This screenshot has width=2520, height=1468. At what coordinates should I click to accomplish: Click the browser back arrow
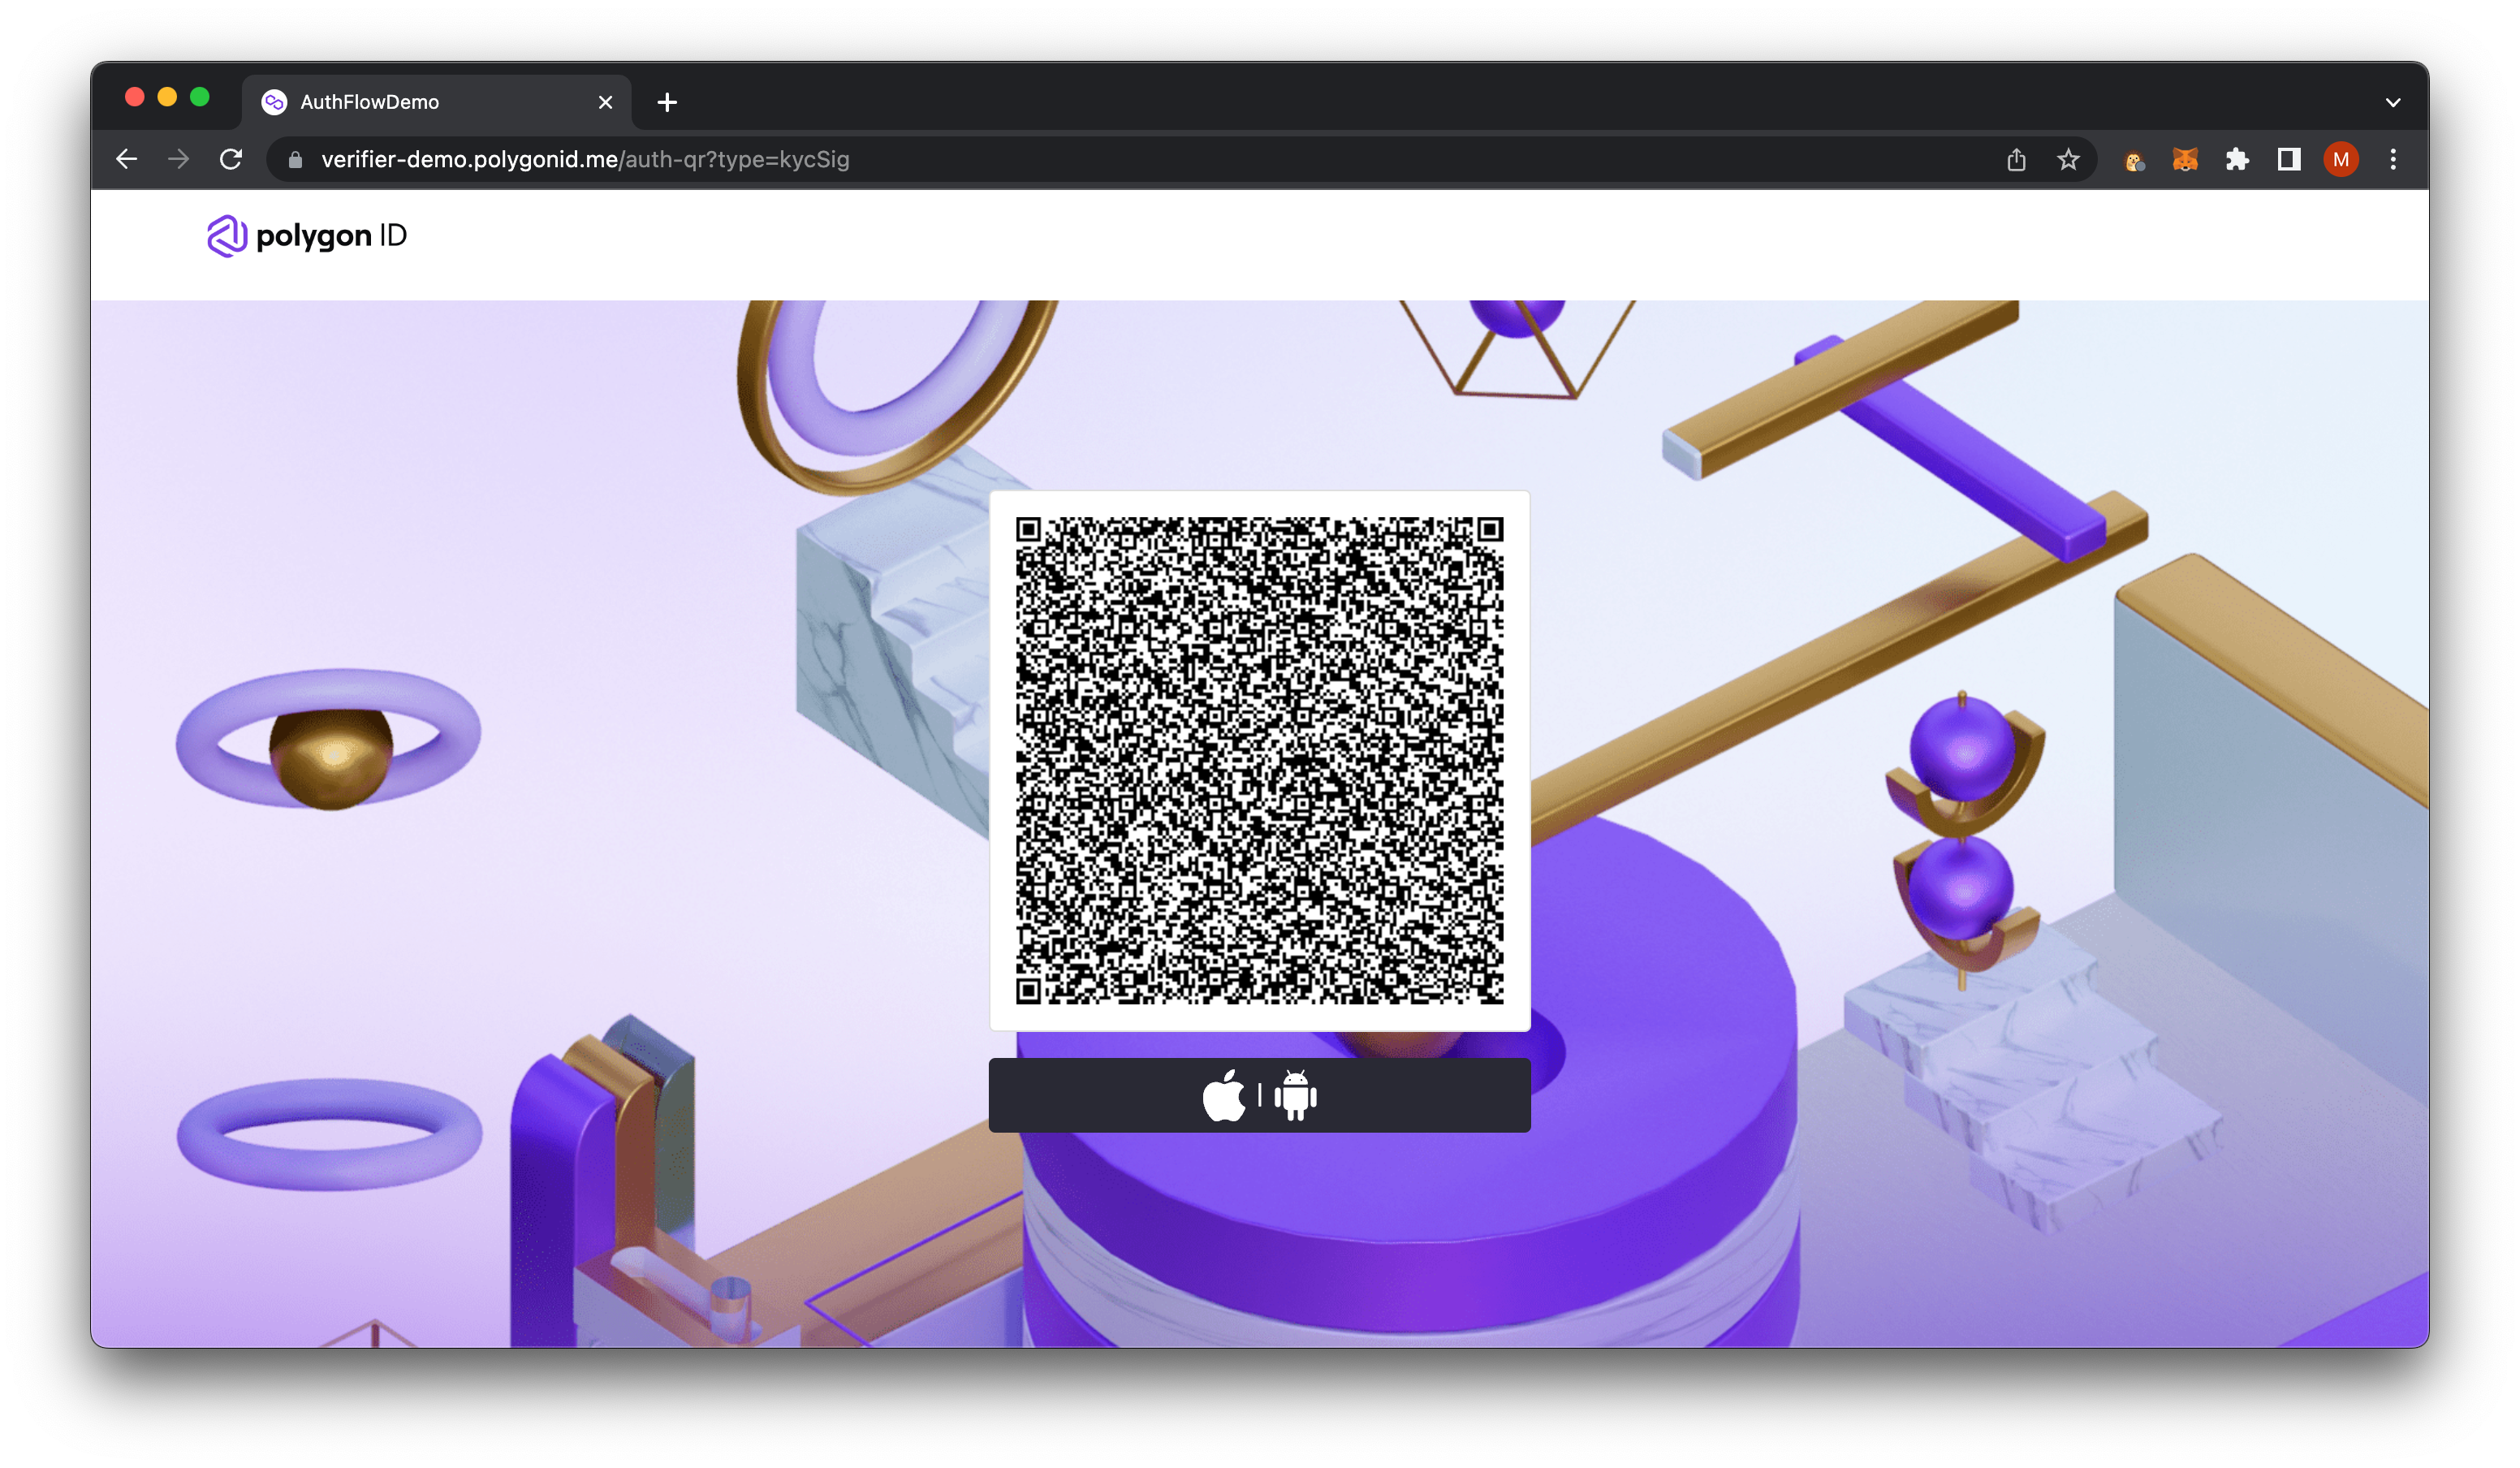pyautogui.click(x=126, y=159)
